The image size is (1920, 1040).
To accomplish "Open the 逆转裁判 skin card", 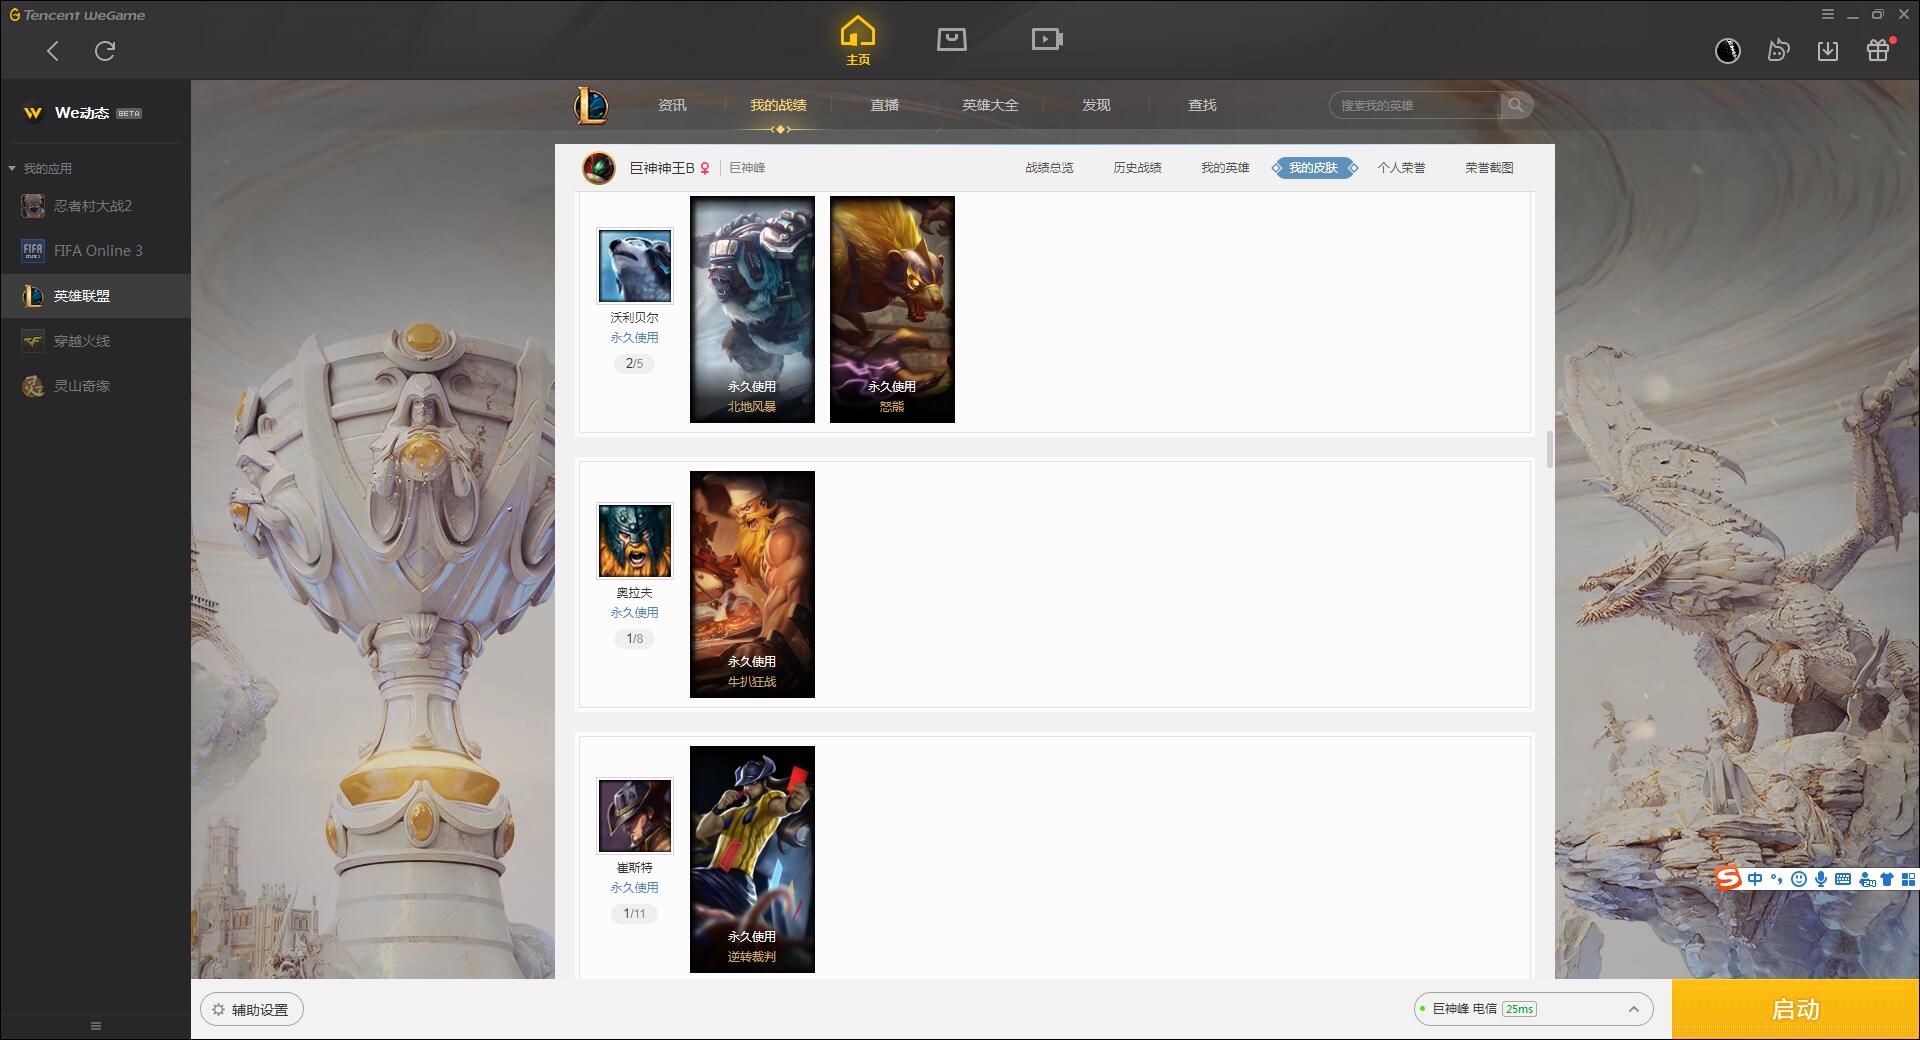I will click(x=752, y=859).
